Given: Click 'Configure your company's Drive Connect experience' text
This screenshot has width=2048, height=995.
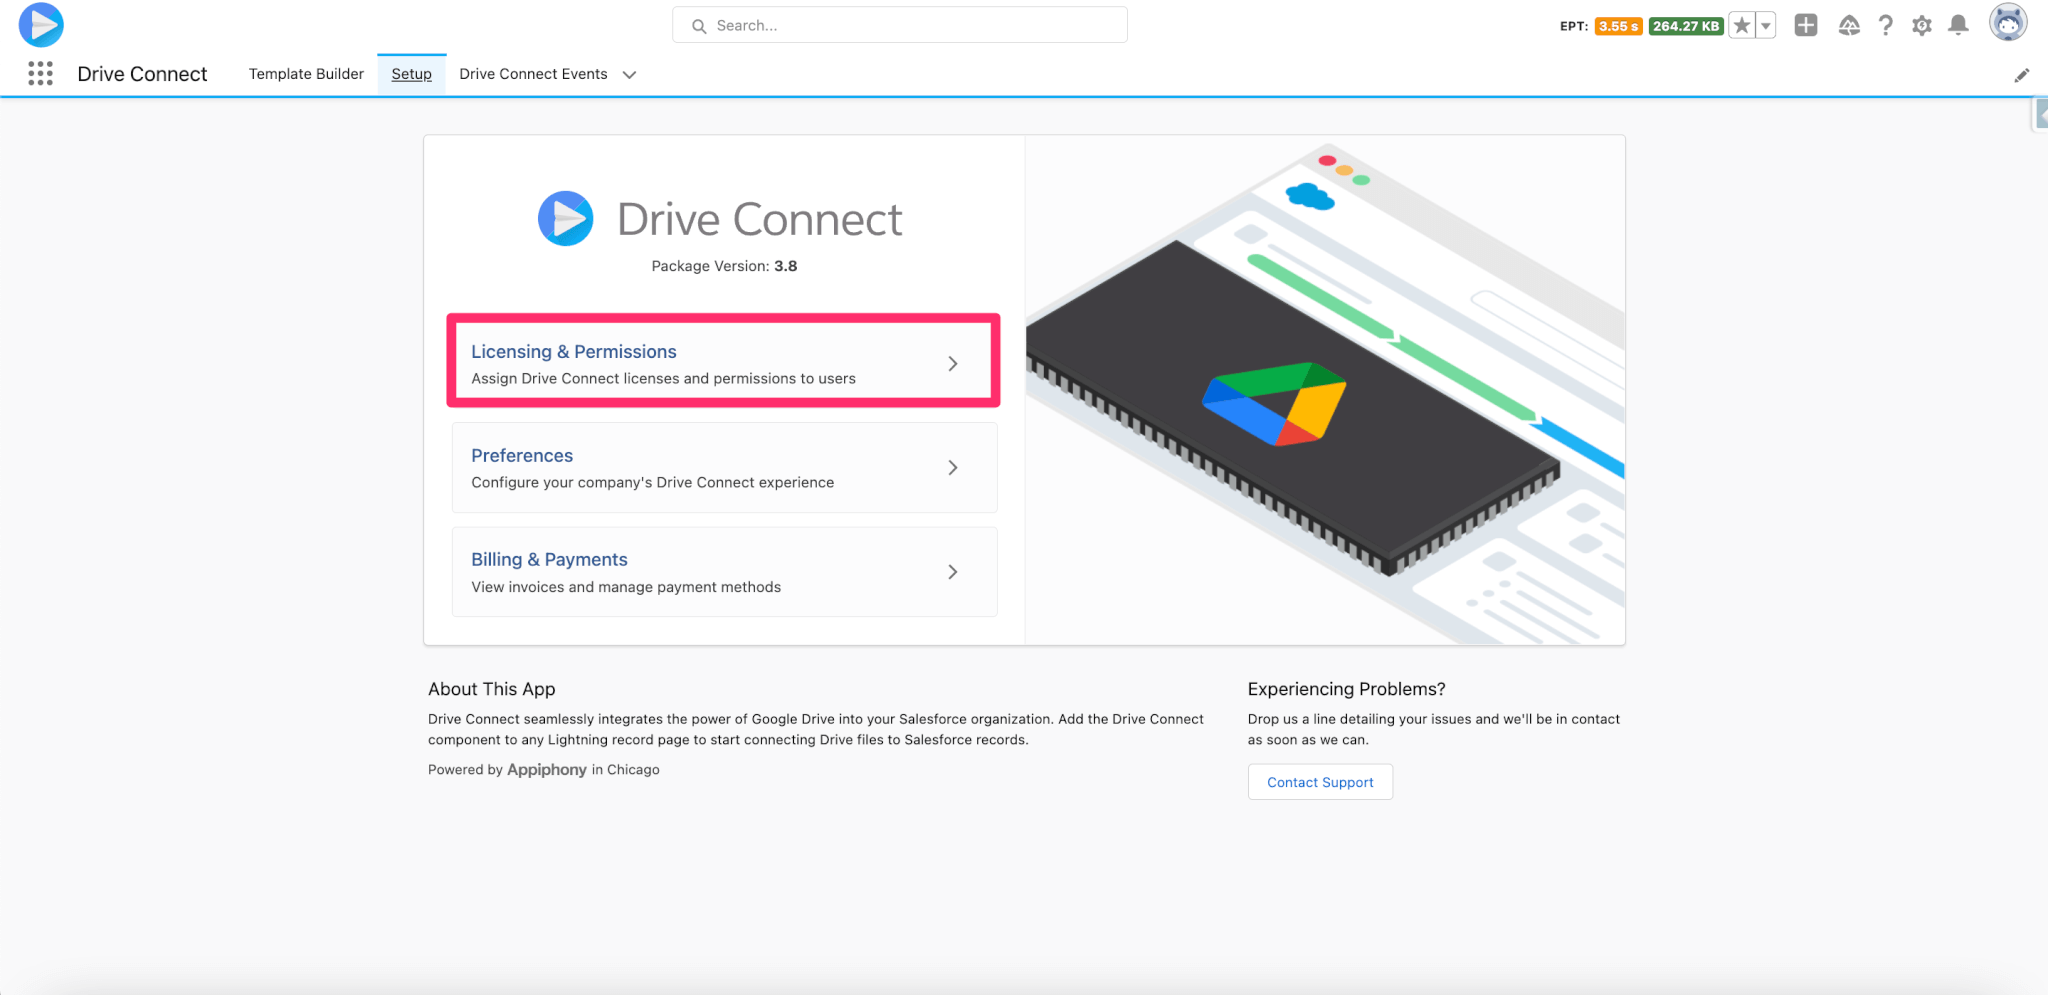Looking at the screenshot, I should click(652, 482).
